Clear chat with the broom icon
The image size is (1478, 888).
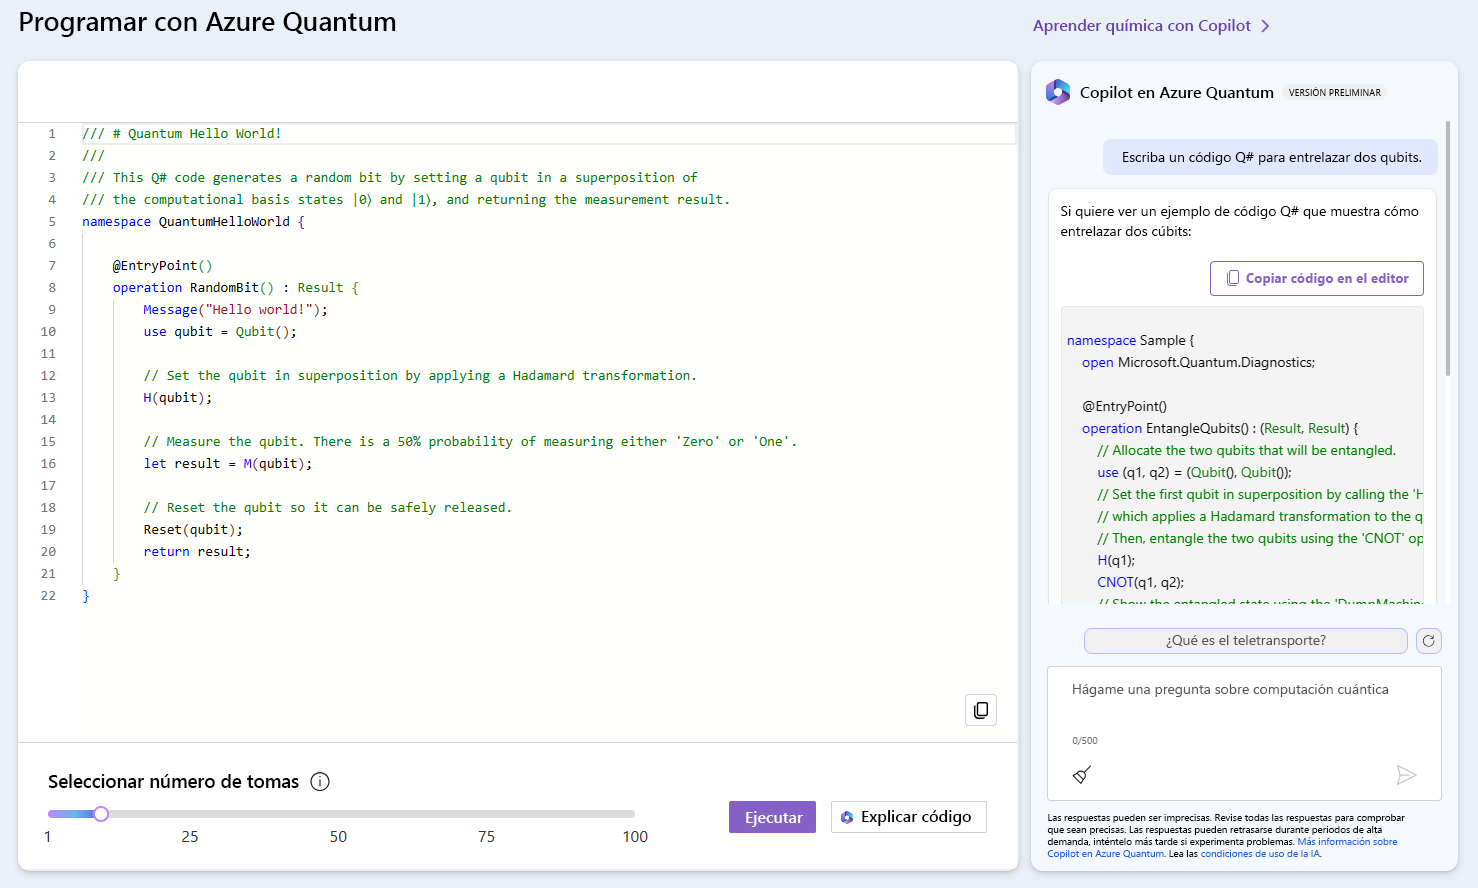click(1082, 775)
